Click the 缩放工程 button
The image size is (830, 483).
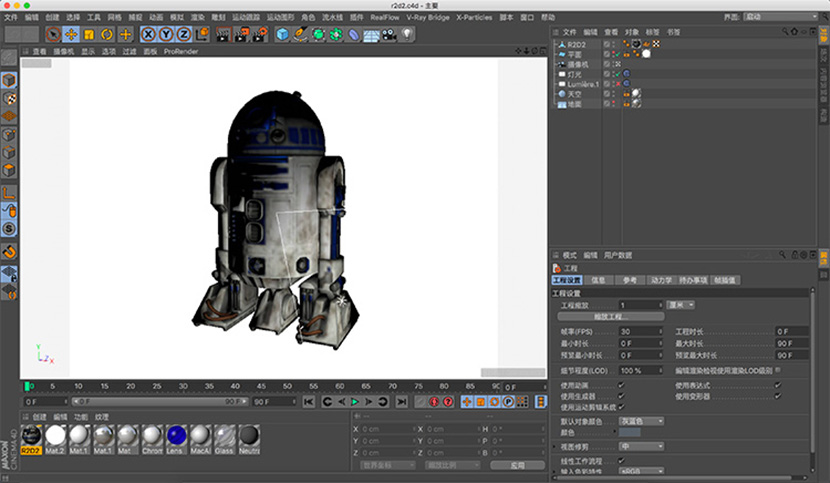tap(610, 317)
